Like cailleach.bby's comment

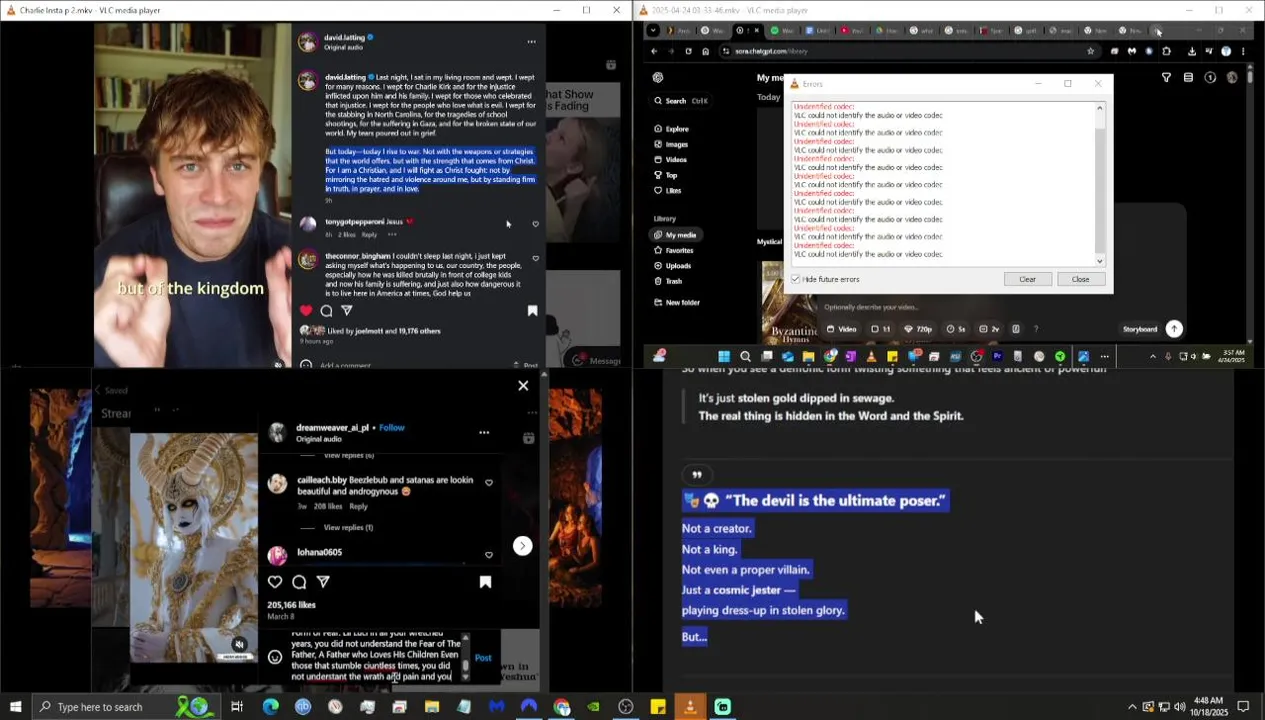(x=489, y=482)
